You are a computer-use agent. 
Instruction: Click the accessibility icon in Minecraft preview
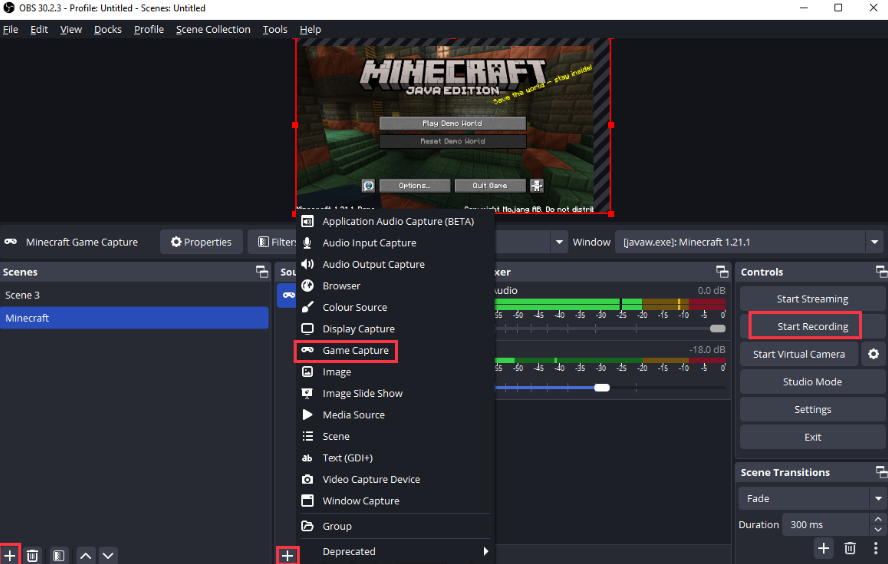click(536, 186)
